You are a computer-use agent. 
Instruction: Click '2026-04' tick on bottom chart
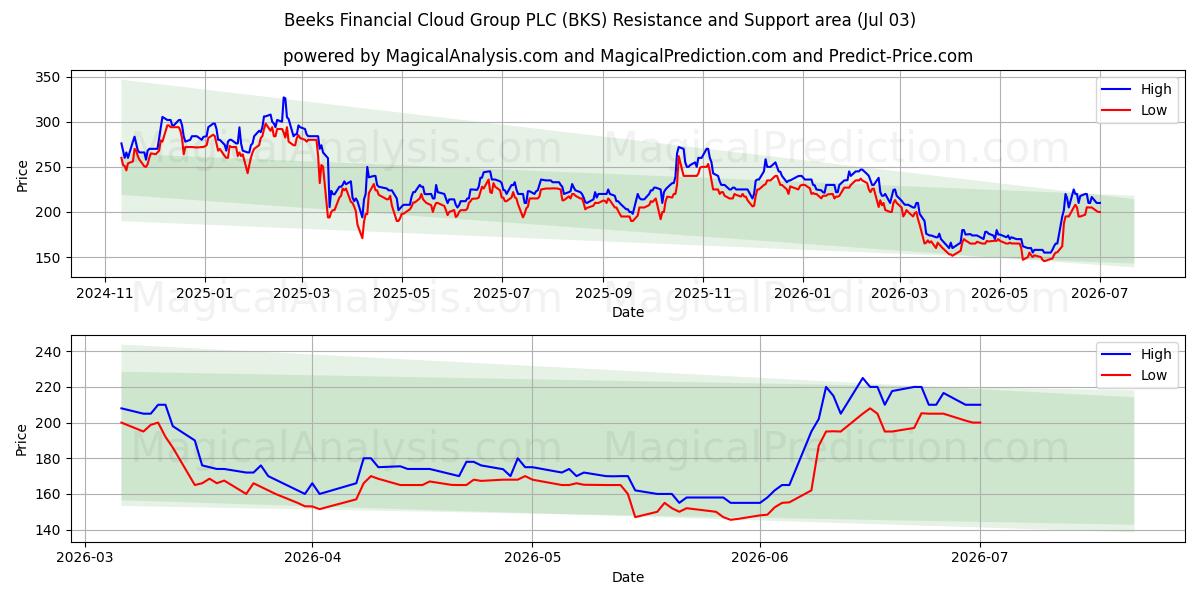(x=312, y=559)
